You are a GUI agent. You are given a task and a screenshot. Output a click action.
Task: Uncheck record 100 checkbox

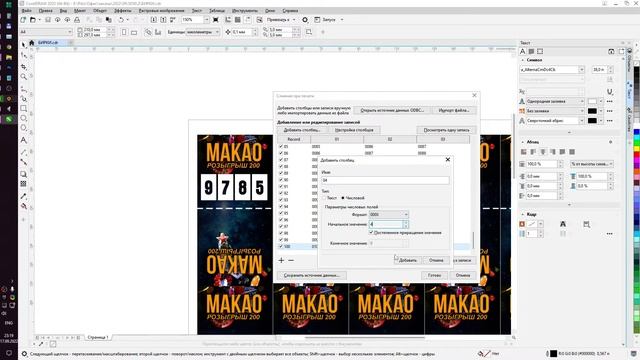281,247
